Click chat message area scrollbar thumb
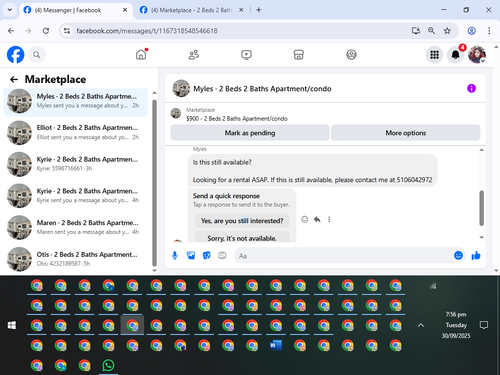Viewport: 500px width, 375px height. point(481,208)
